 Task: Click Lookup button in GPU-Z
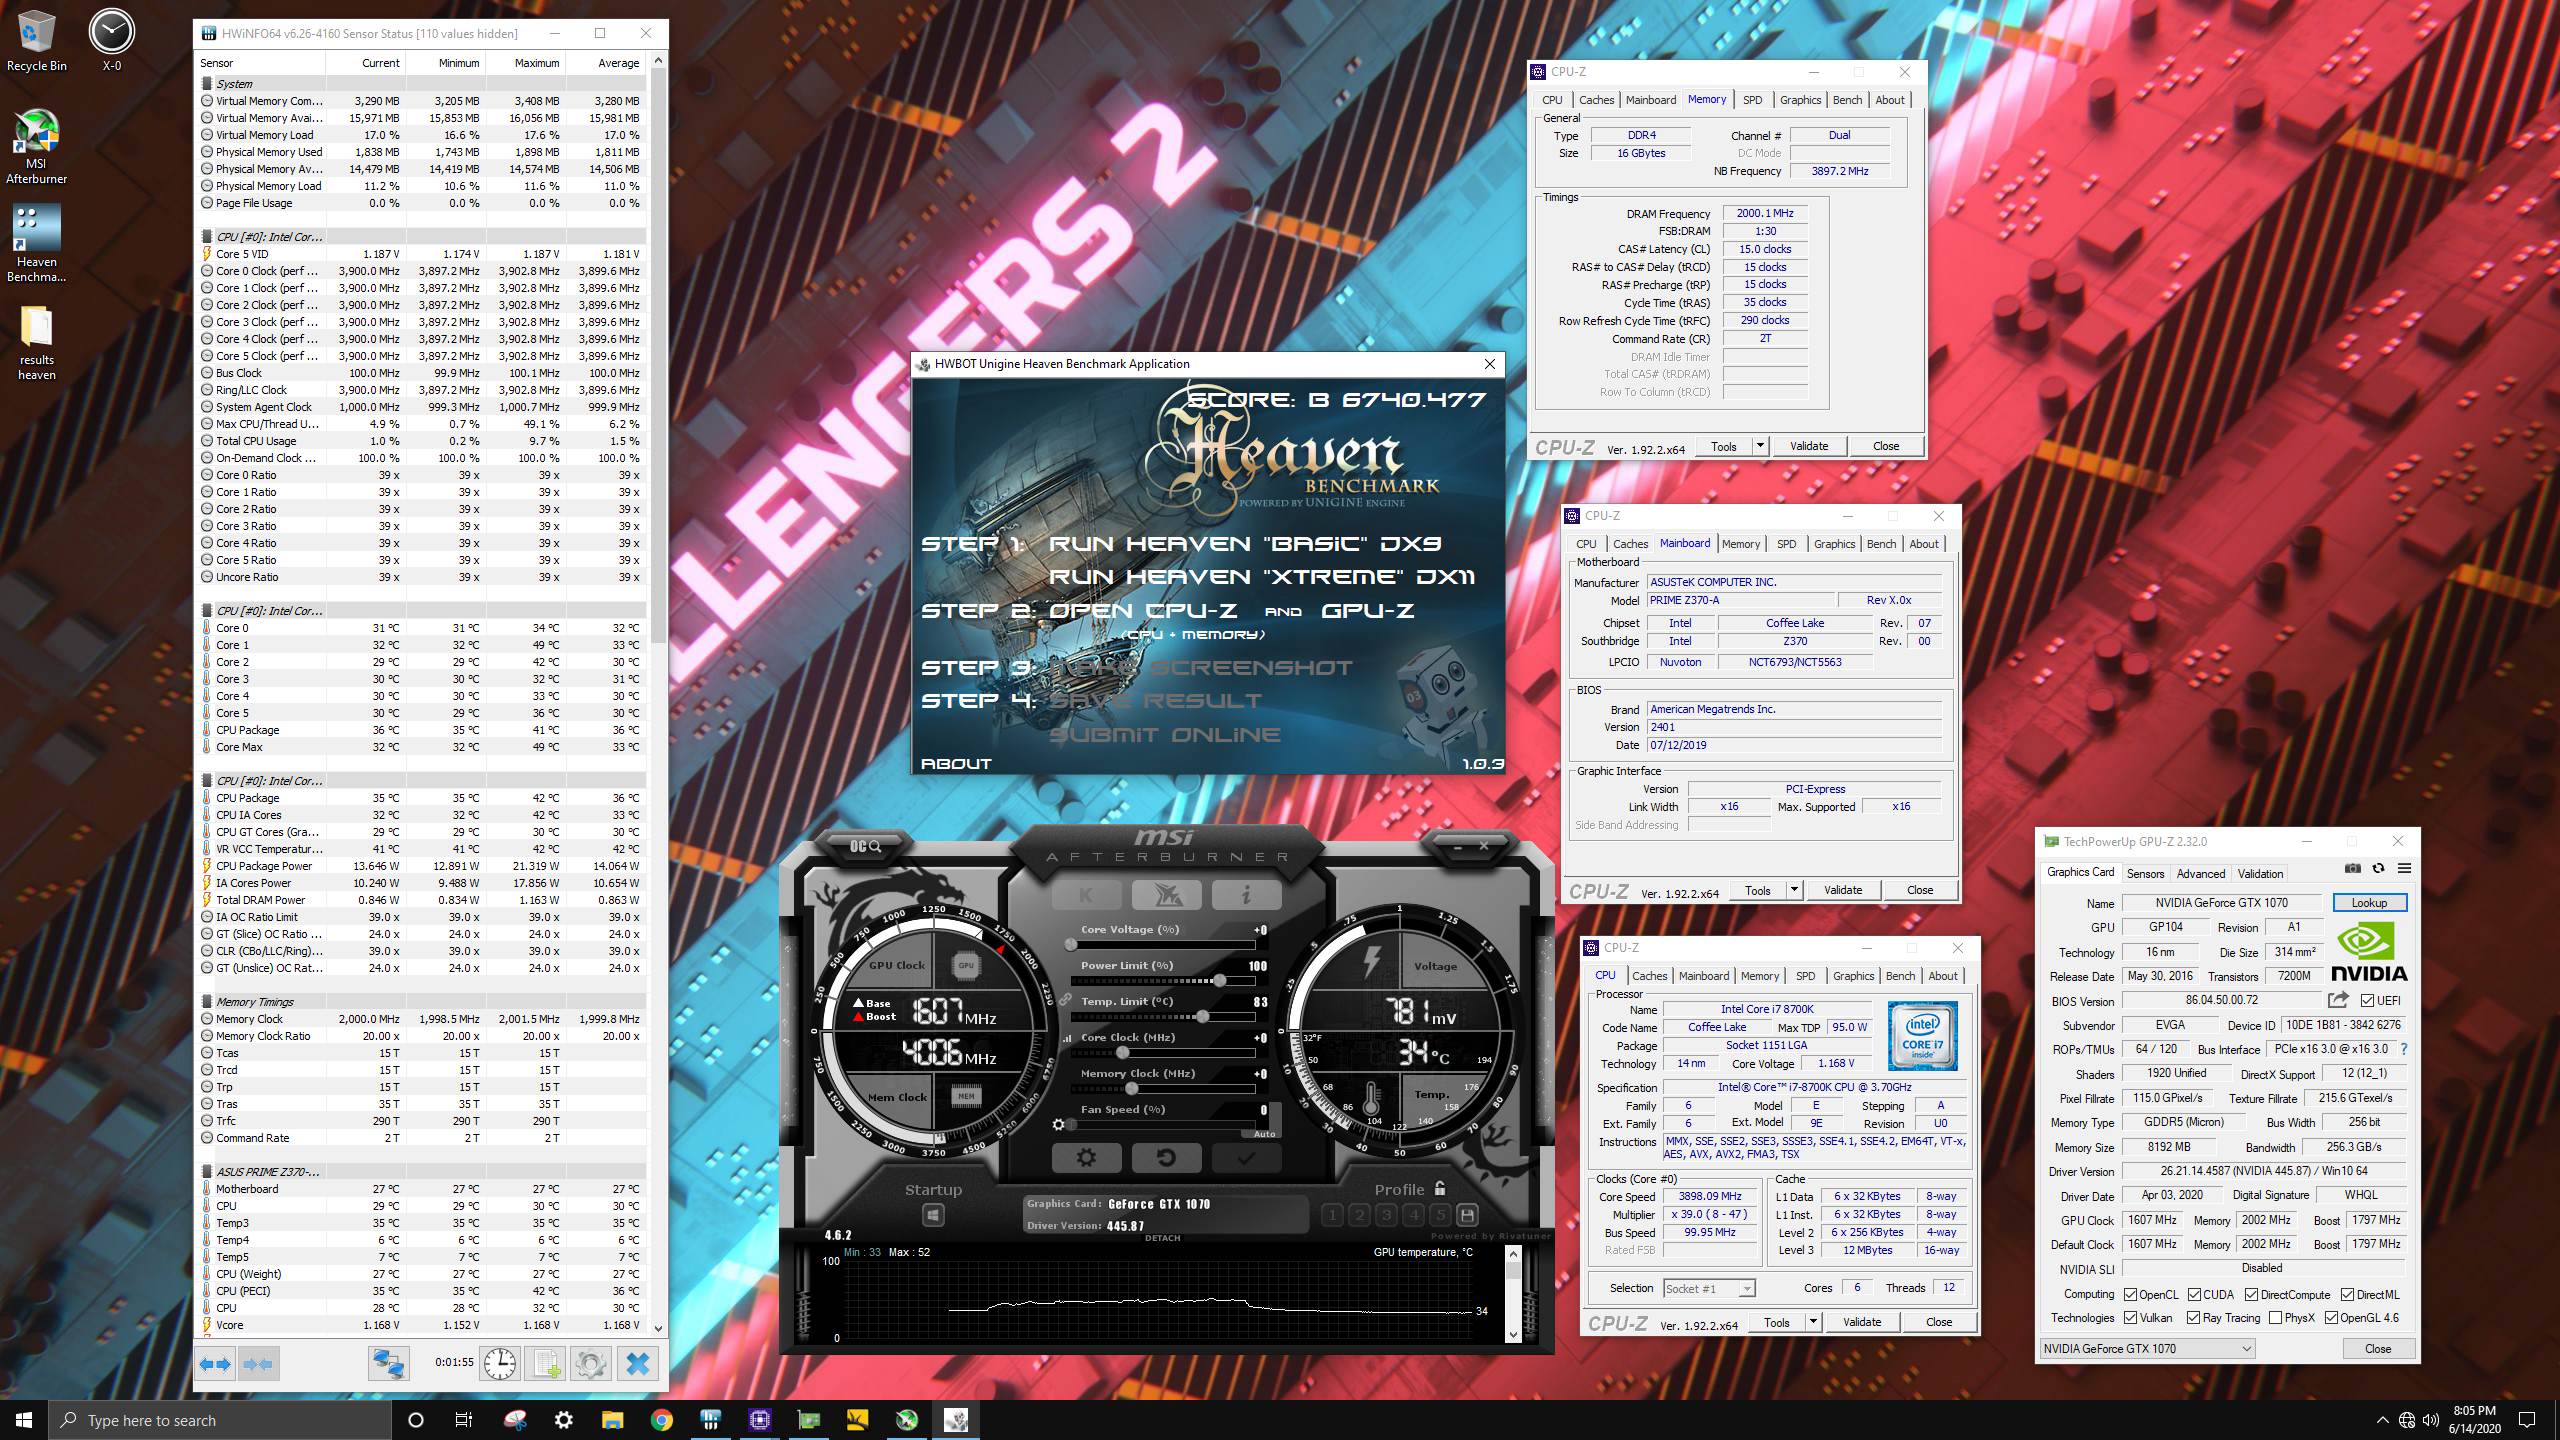[x=2369, y=902]
